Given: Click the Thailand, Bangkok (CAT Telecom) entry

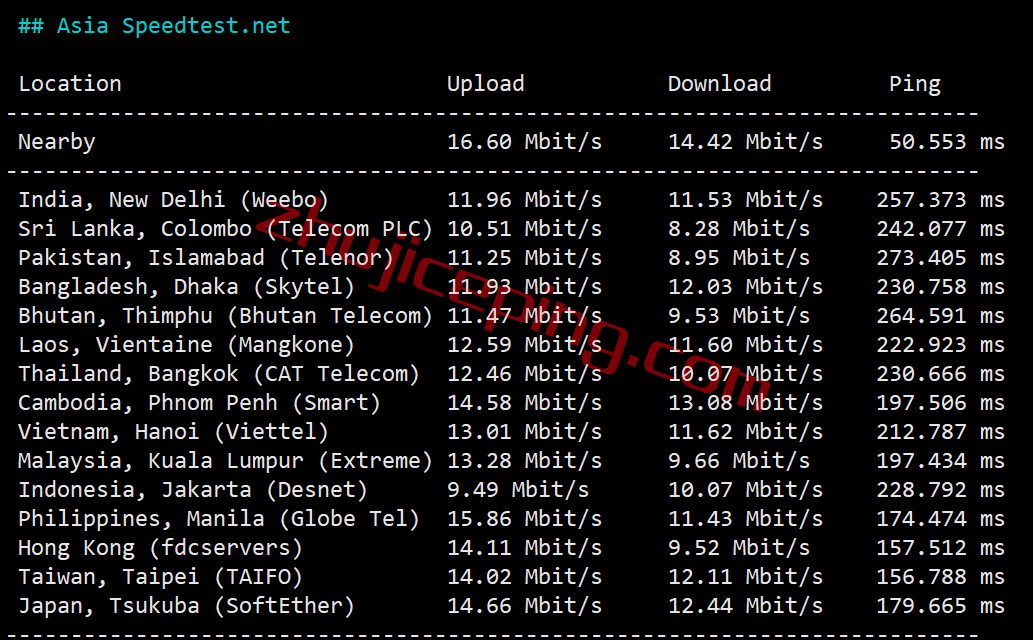Looking at the screenshot, I should tap(219, 374).
